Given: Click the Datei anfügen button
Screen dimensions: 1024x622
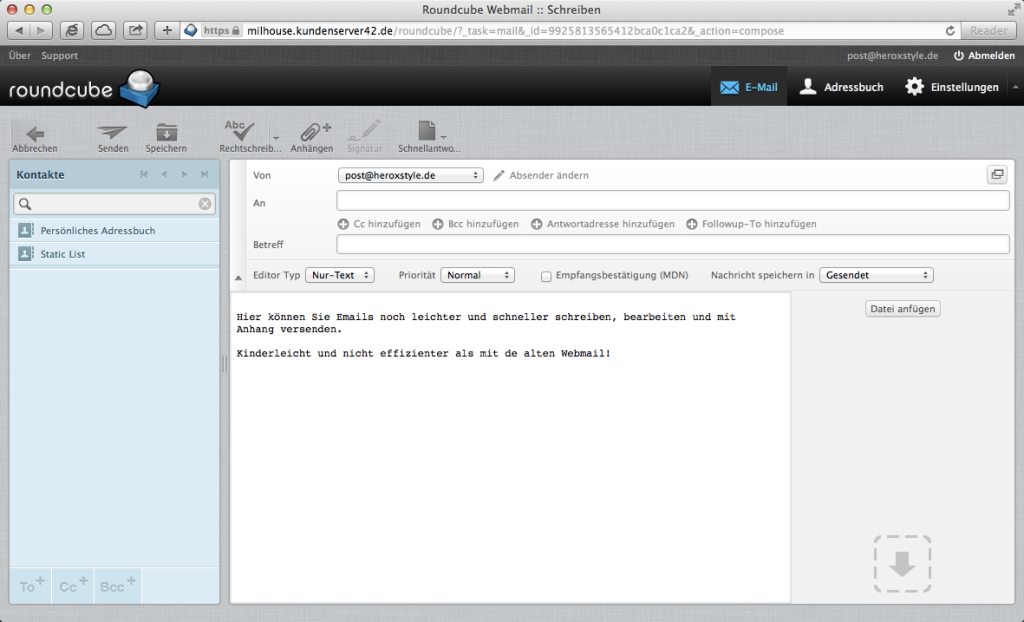Looking at the screenshot, I should point(902,309).
